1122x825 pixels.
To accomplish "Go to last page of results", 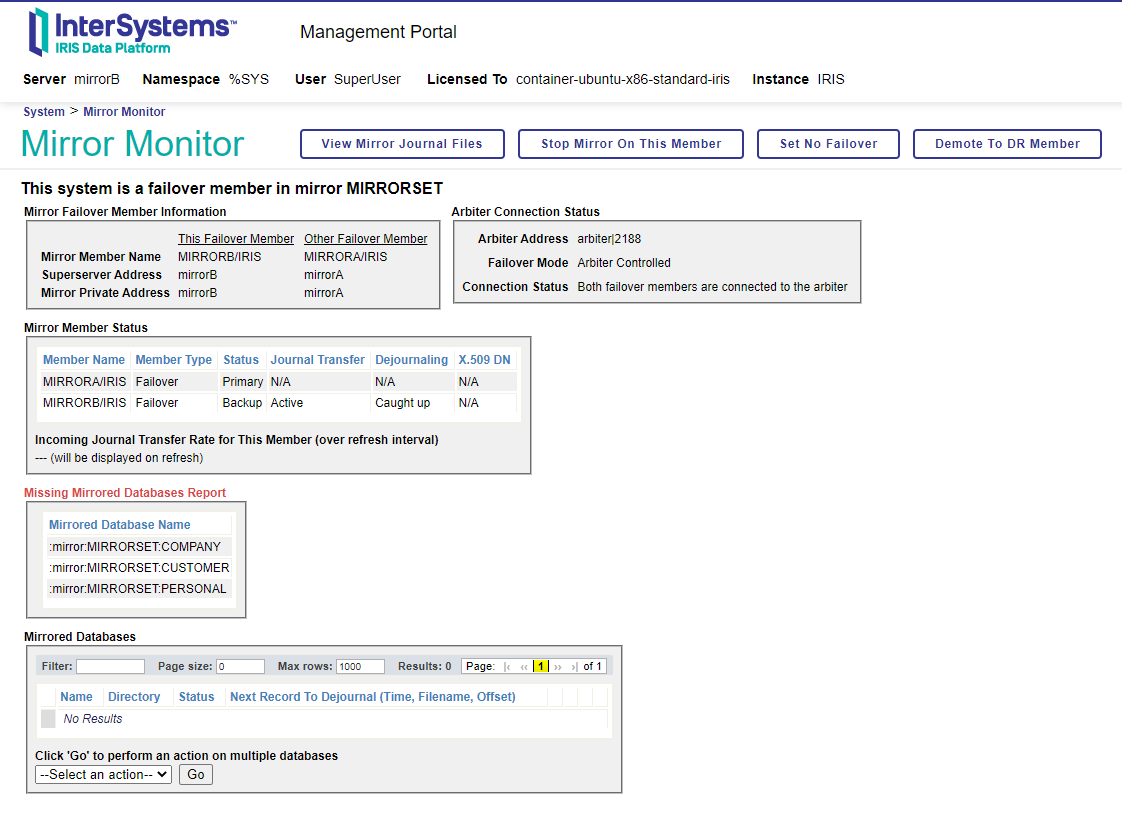I will tap(574, 666).
